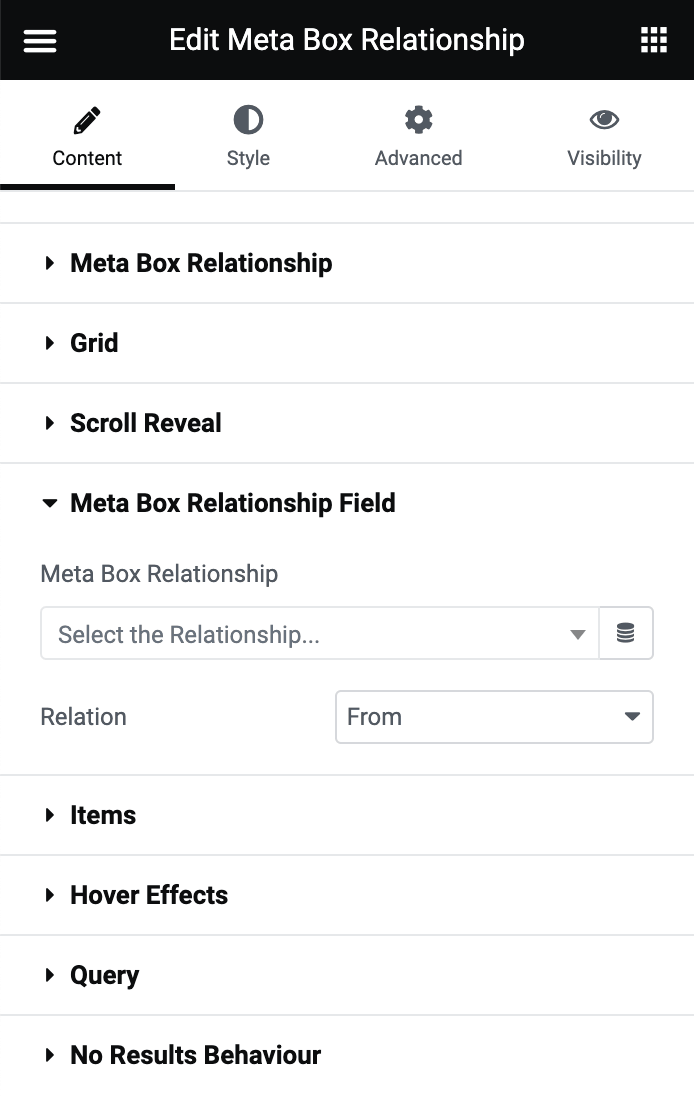Expand the Meta Box Relationship section

click(200, 263)
